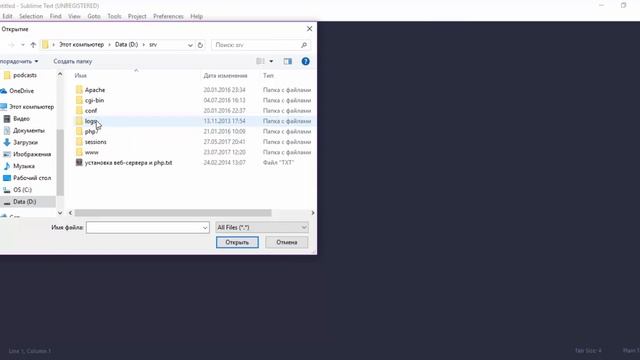Go up one folder level
Screen dimensions: 640x360
[33, 45]
